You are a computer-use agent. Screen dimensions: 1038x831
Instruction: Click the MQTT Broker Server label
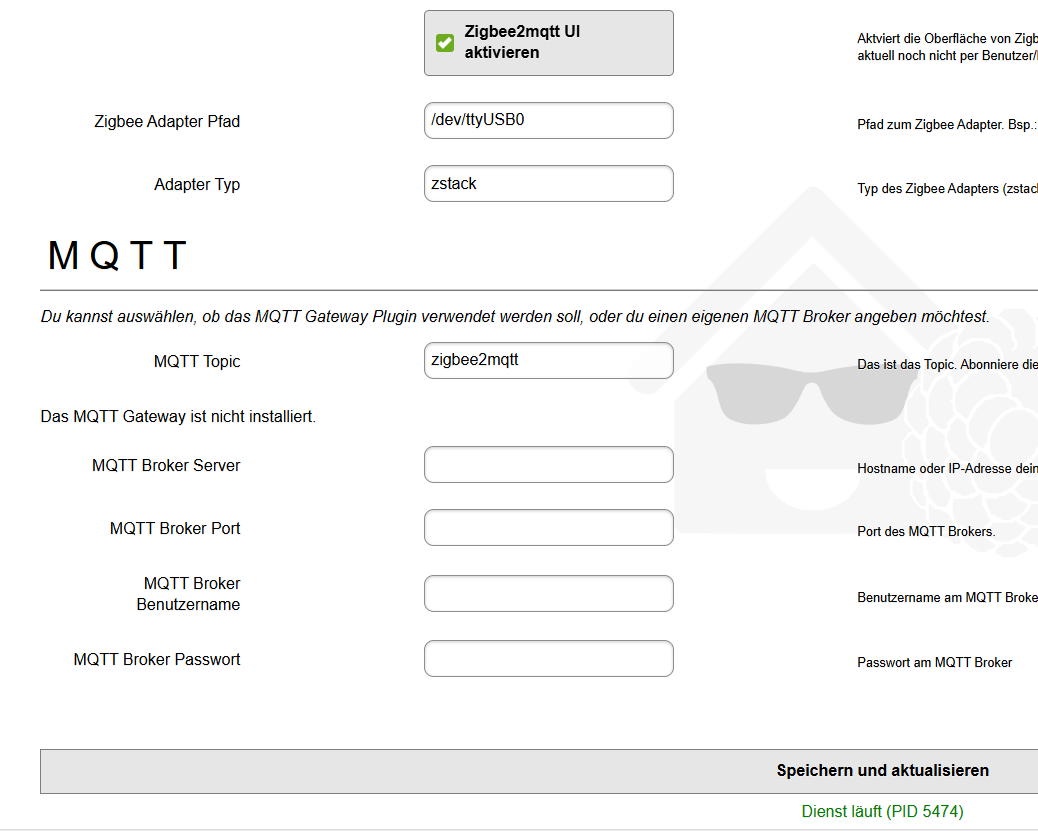pyautogui.click(x=166, y=466)
